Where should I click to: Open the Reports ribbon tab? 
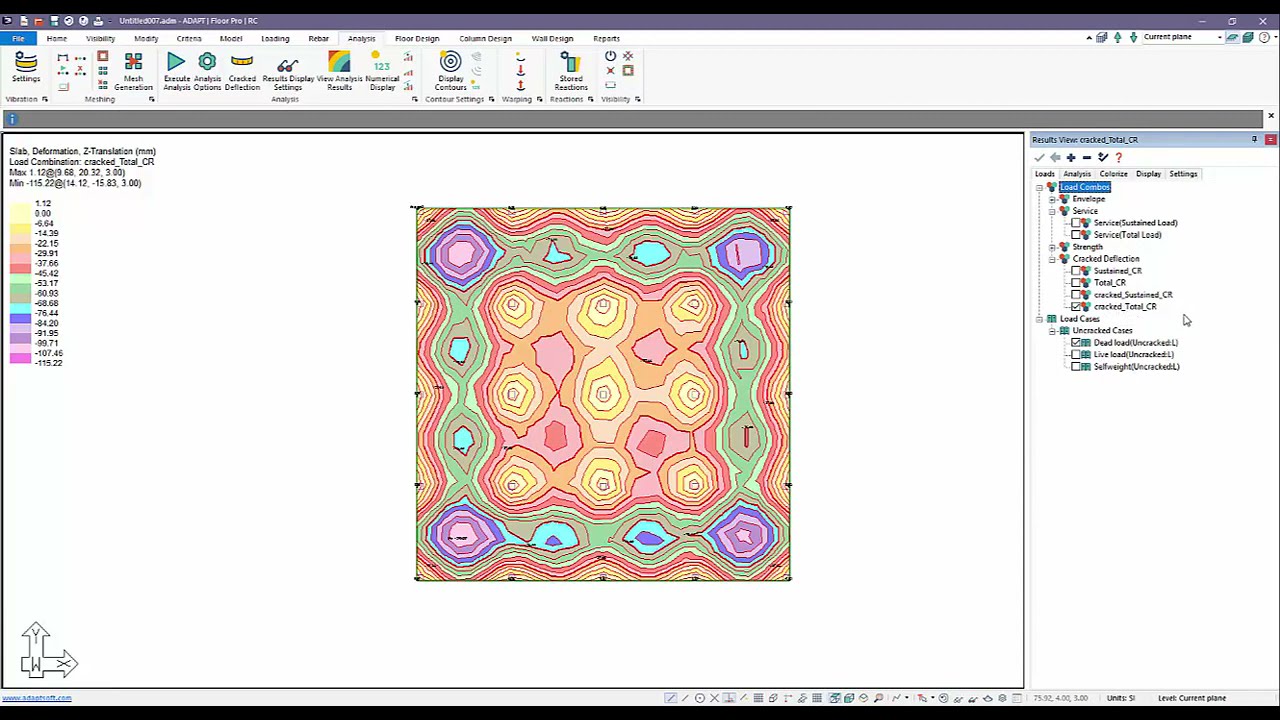tap(606, 38)
